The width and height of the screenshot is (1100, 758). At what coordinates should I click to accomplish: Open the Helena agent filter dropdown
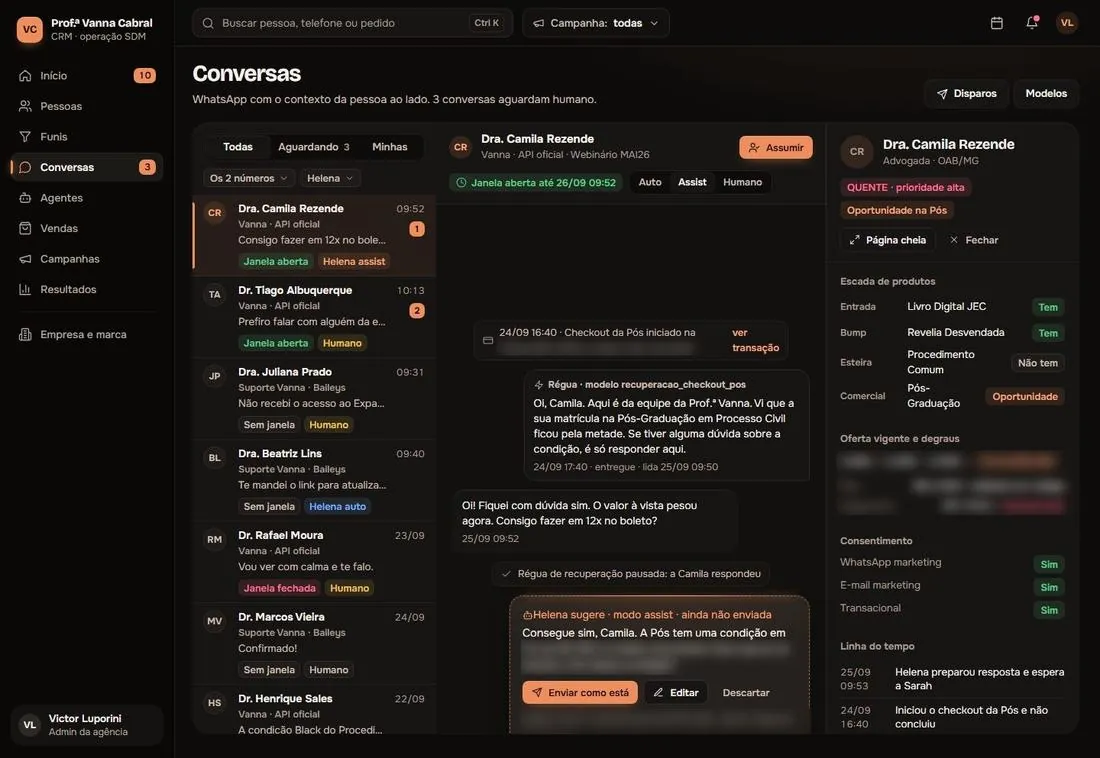point(330,178)
